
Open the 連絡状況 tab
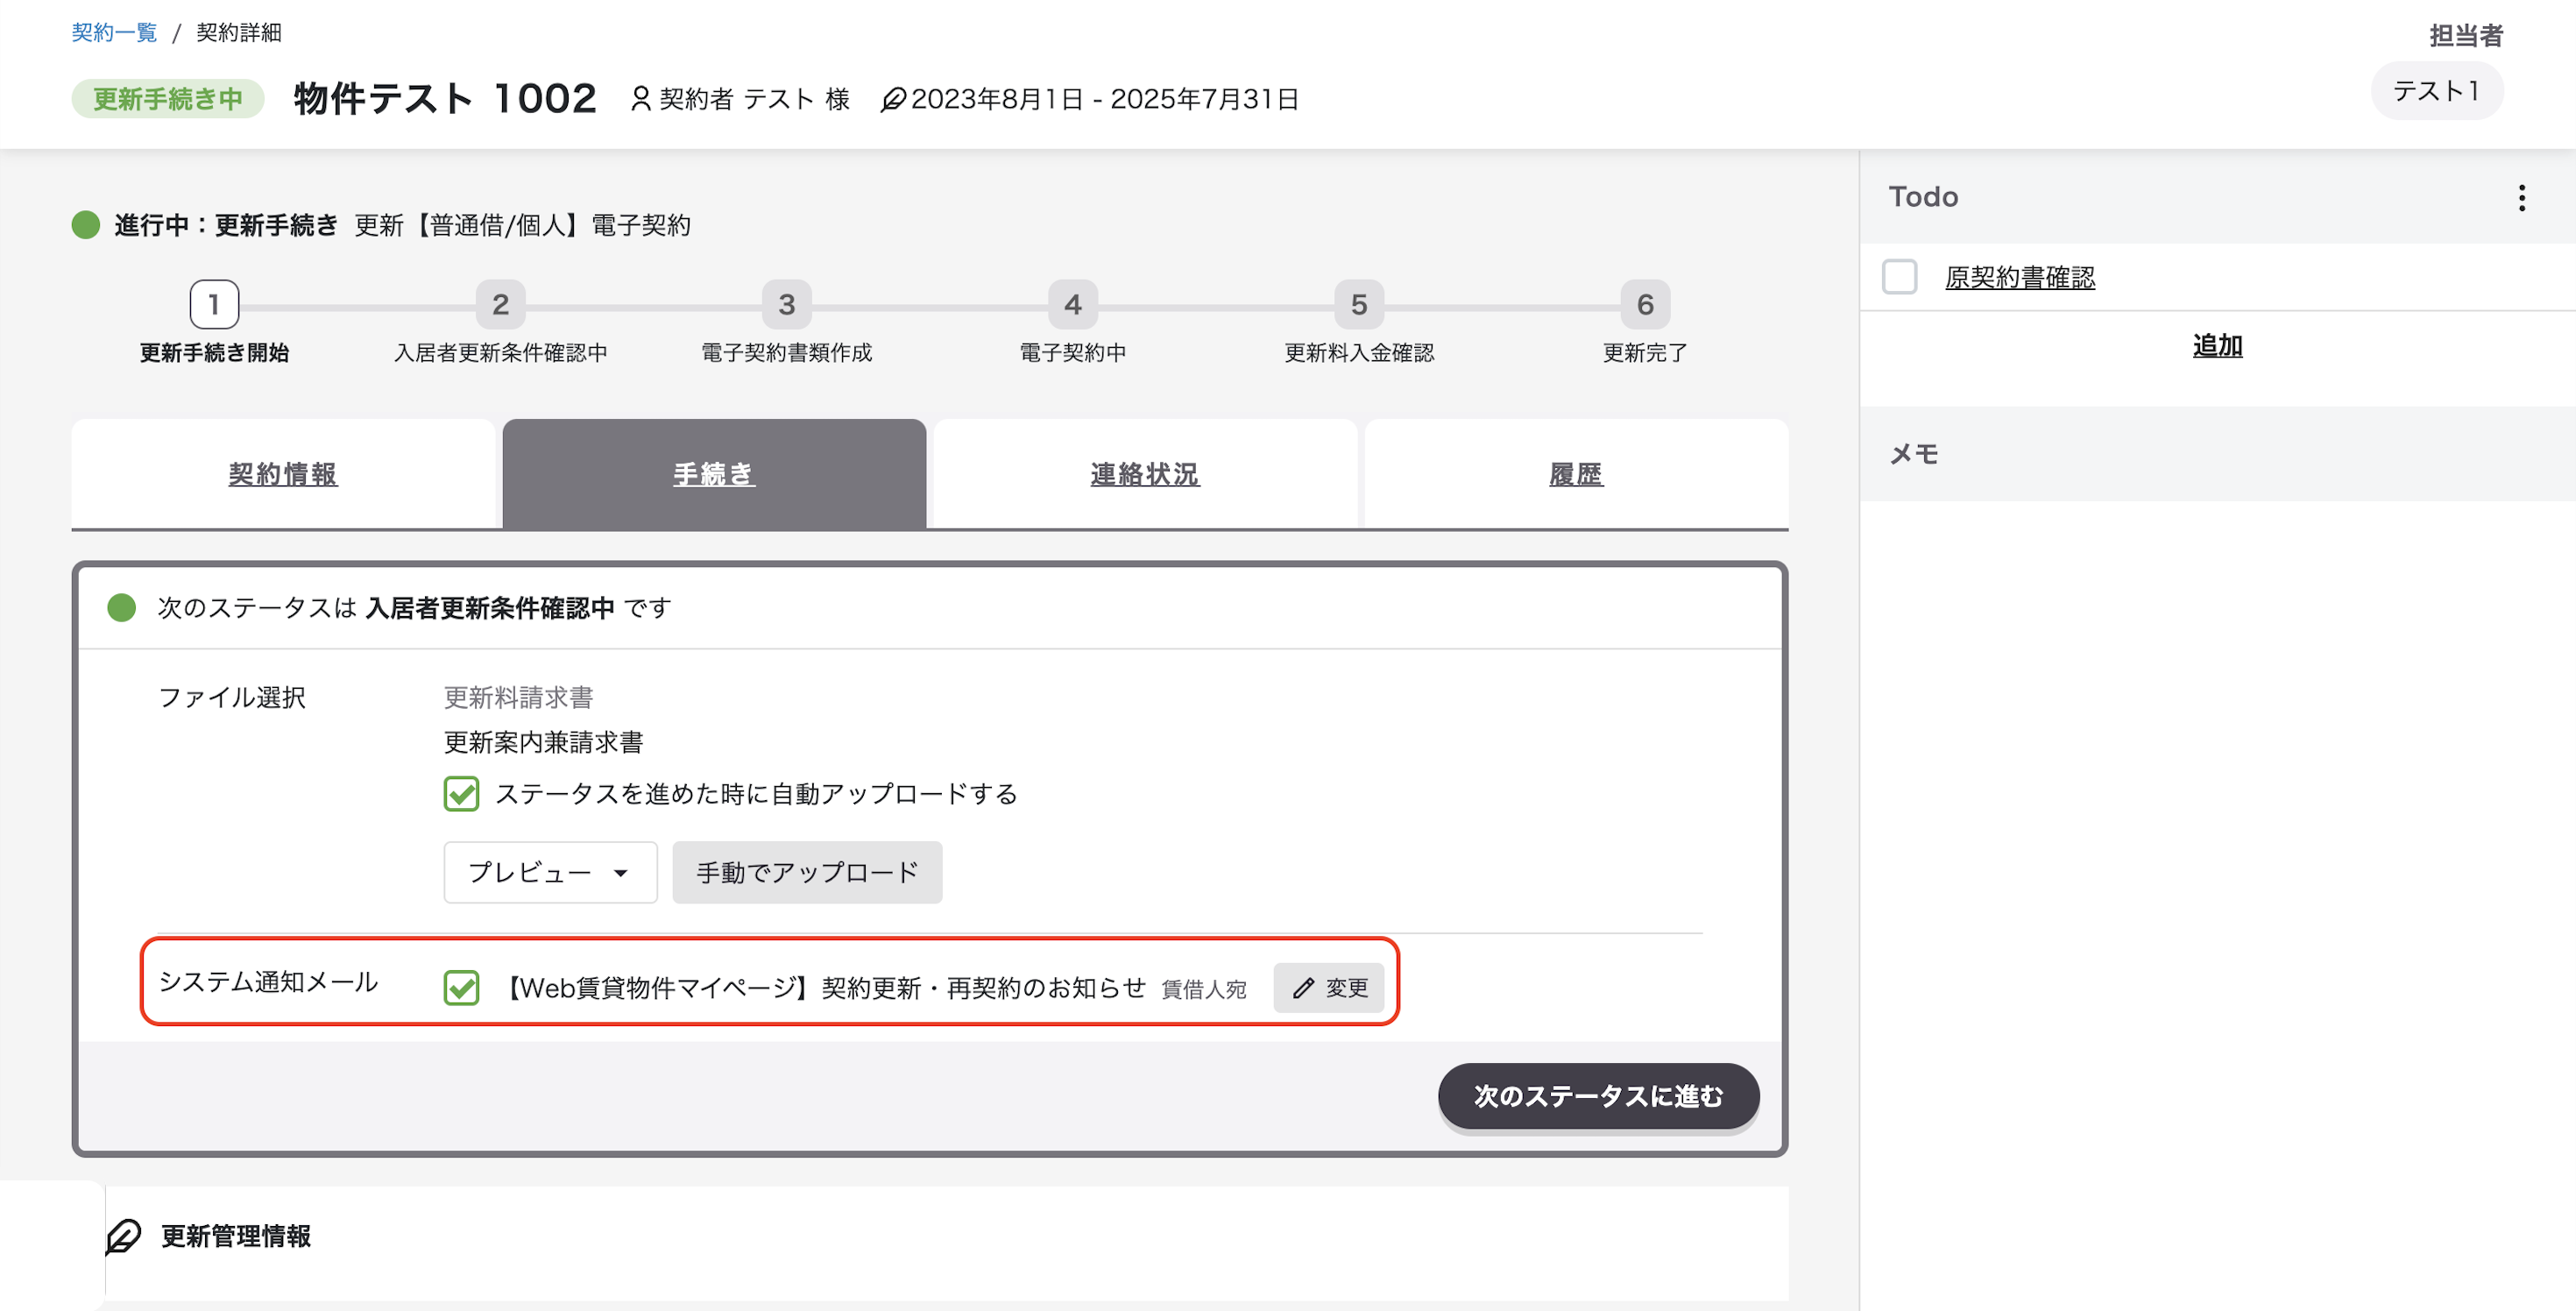tap(1145, 474)
